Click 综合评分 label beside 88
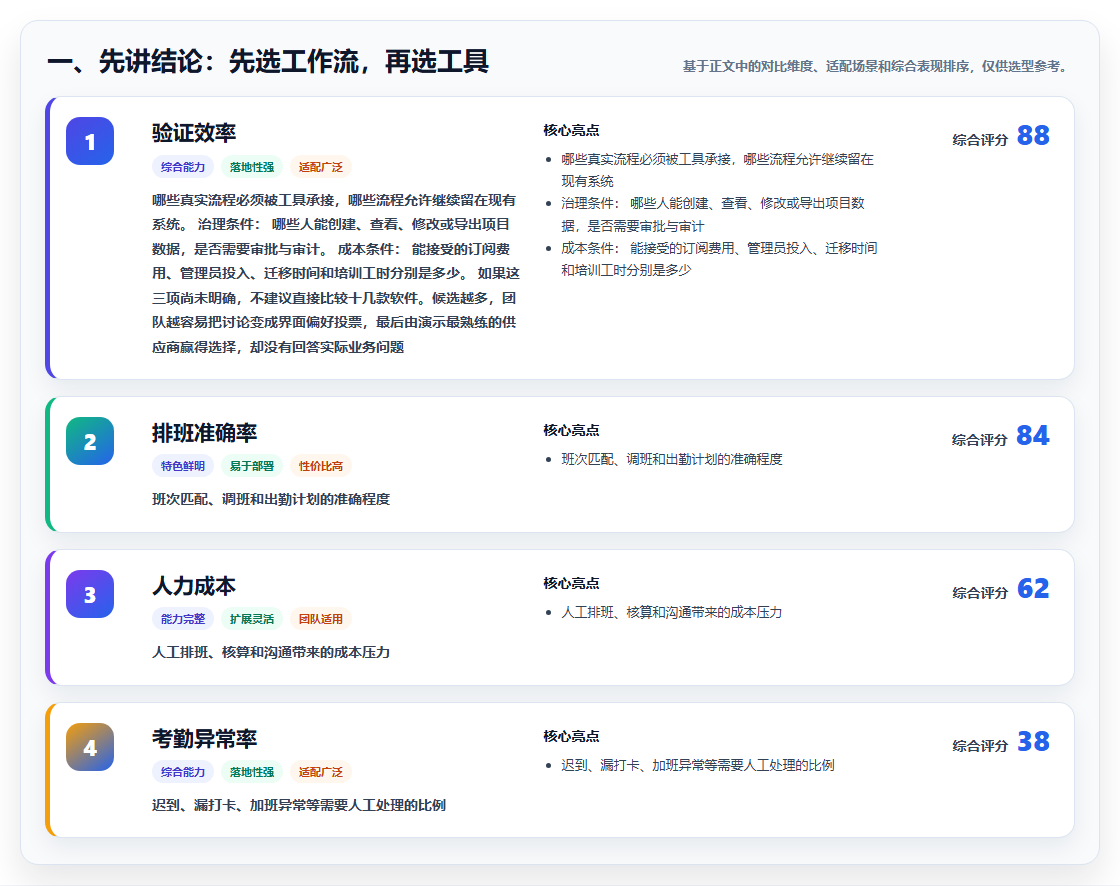This screenshot has height=886, width=1120. pos(980,139)
